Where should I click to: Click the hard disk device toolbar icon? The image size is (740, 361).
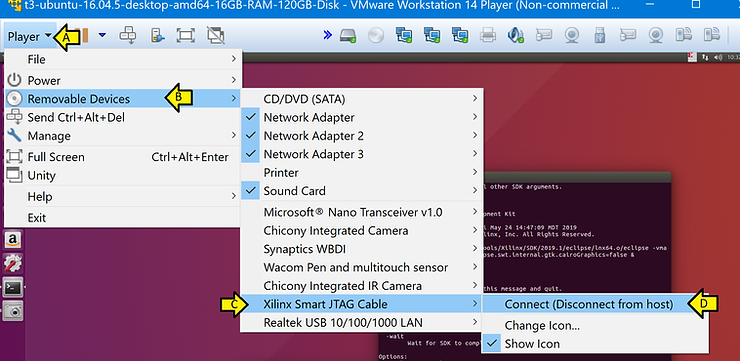coord(348,35)
